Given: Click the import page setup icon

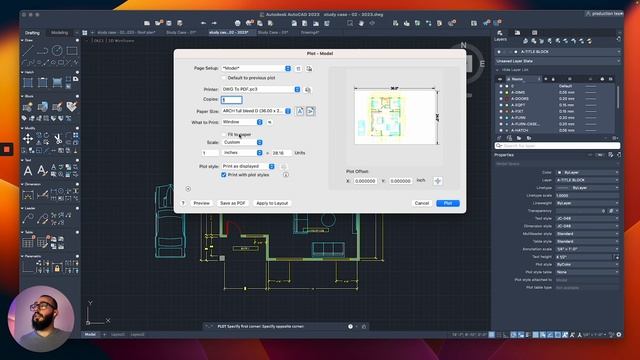Looking at the screenshot, I should click(x=309, y=69).
